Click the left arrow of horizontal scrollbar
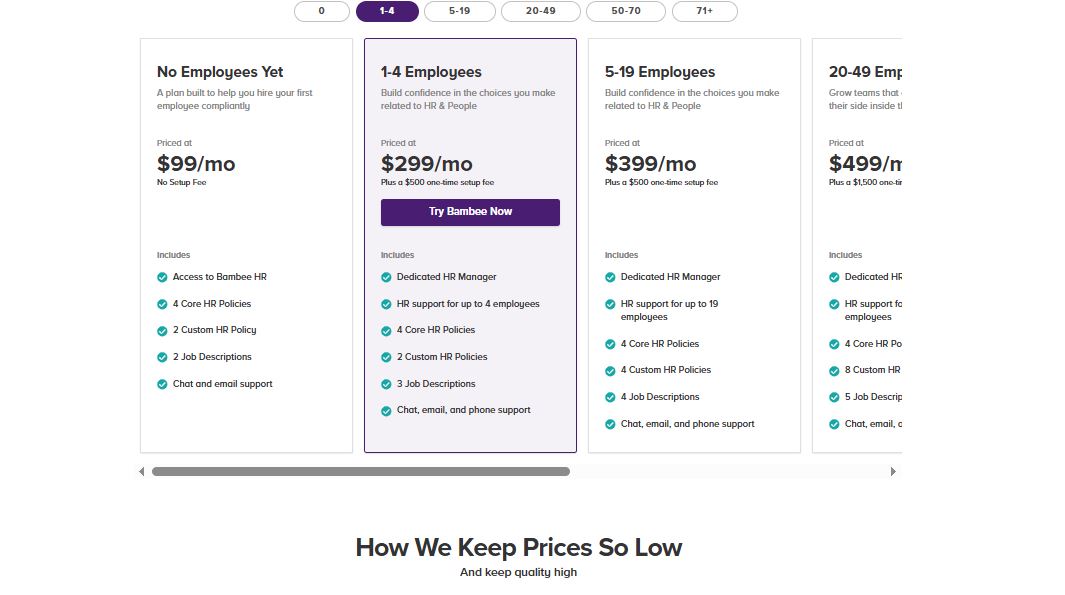Viewport: 1065px width, 595px height. [x=142, y=471]
